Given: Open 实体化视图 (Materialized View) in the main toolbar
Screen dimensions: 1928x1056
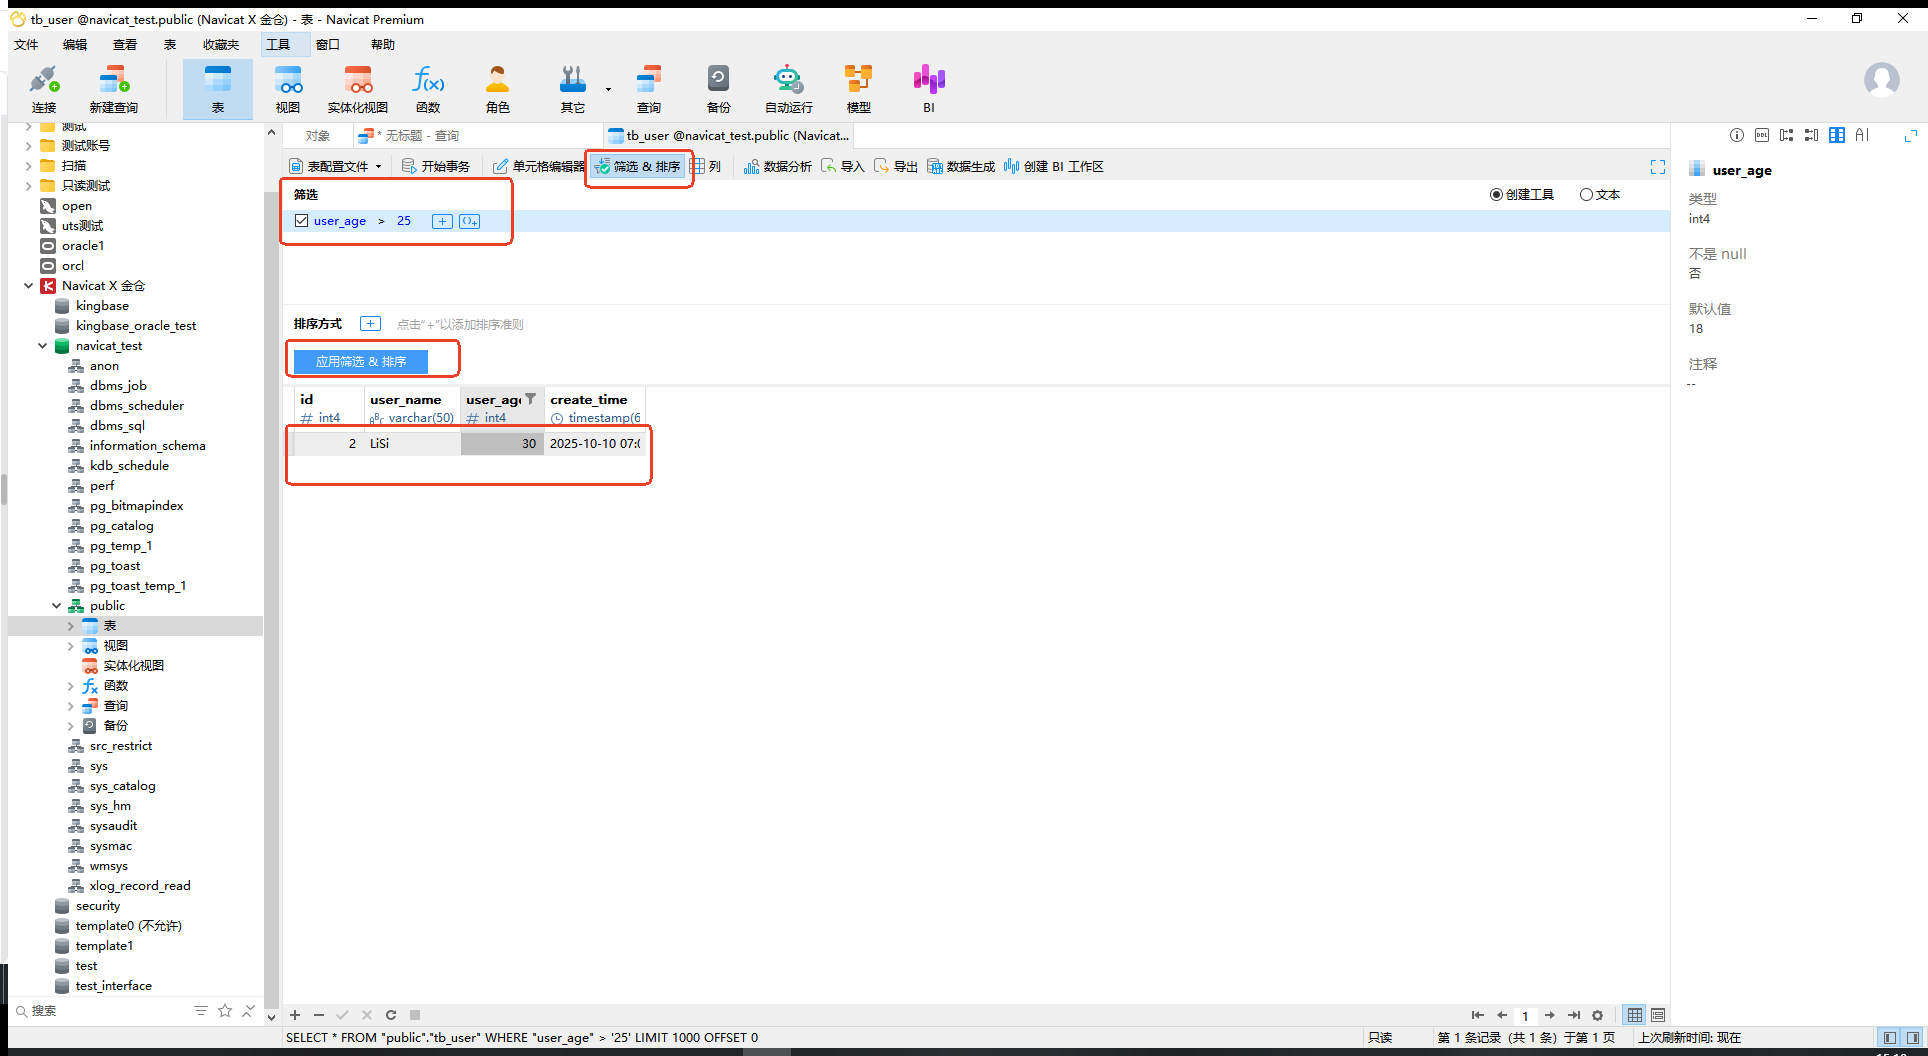Looking at the screenshot, I should pyautogui.click(x=358, y=89).
